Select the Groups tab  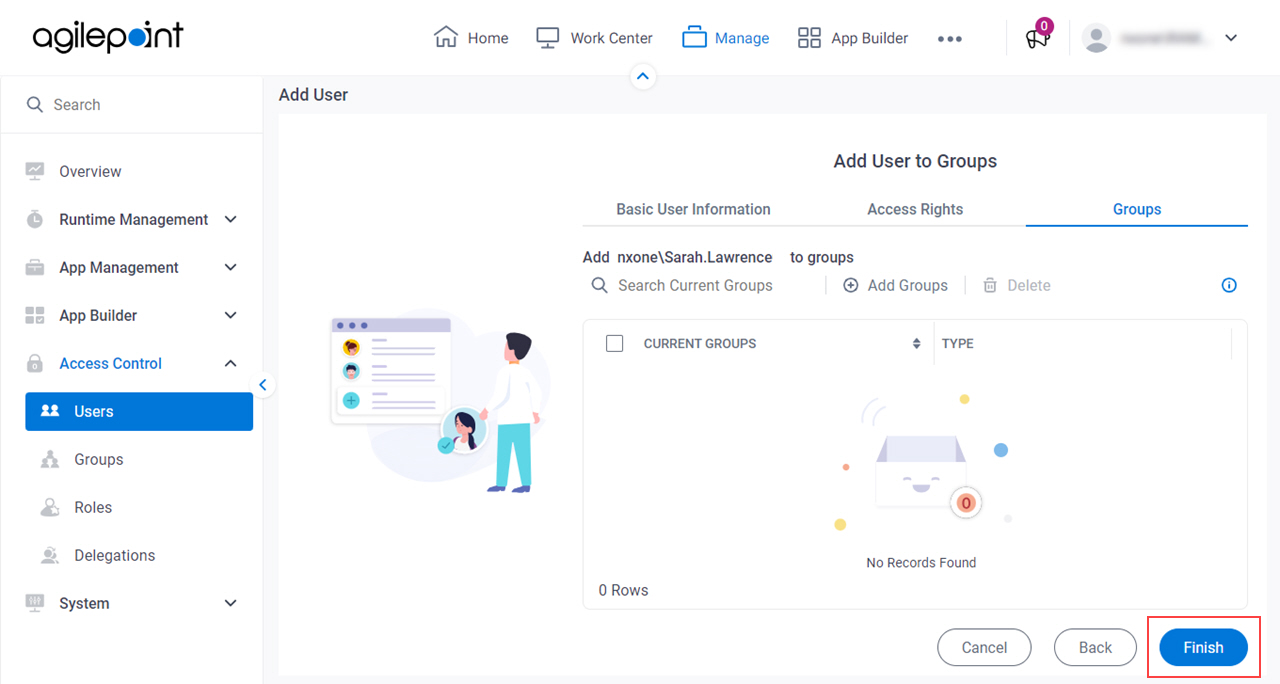tap(1137, 209)
